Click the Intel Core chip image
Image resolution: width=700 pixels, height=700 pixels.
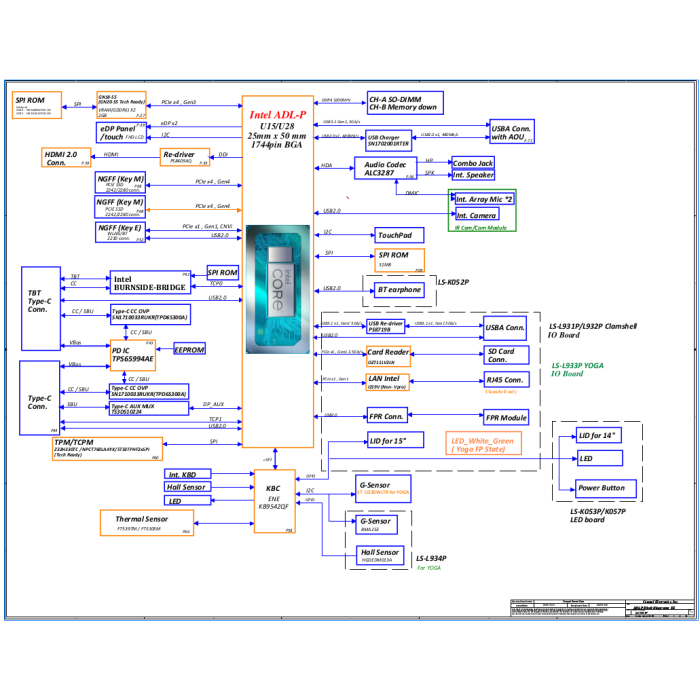coord(278,289)
